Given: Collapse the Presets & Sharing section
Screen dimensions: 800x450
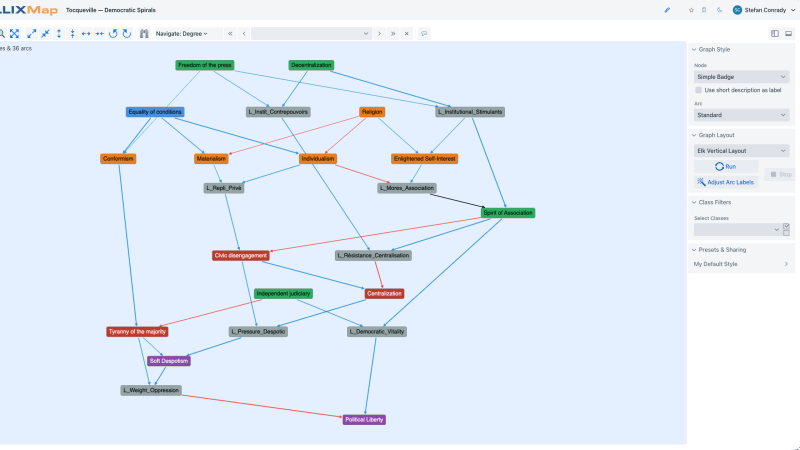Looking at the screenshot, I should pyautogui.click(x=718, y=250).
